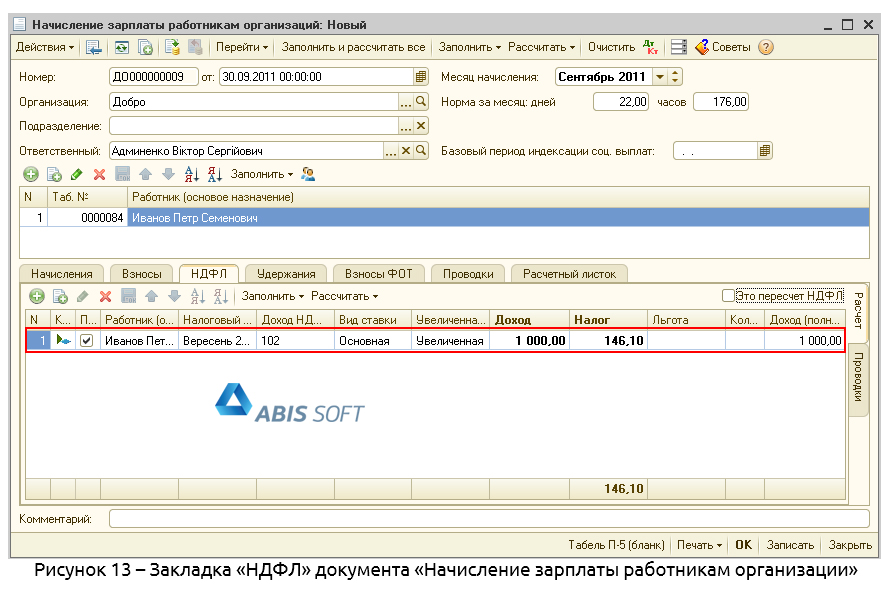This screenshot has height=596, width=884.
Task: Untick the checkbox in the Иванов НДФЛ row
Action: pyautogui.click(x=86, y=341)
